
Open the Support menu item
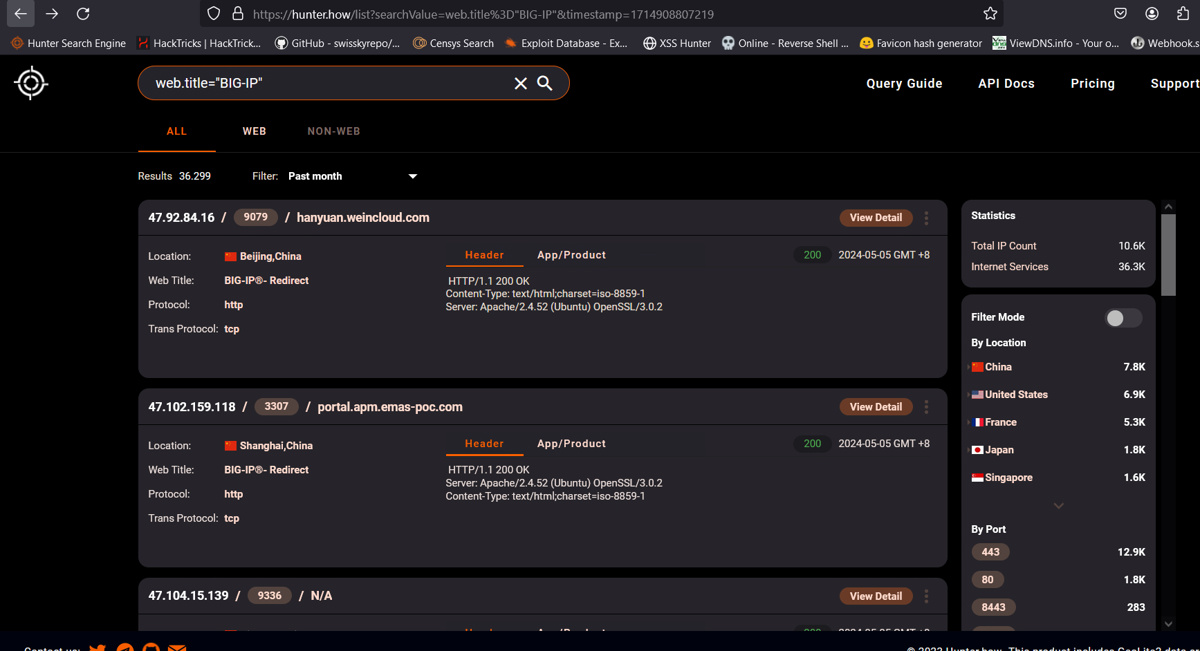click(x=1175, y=84)
